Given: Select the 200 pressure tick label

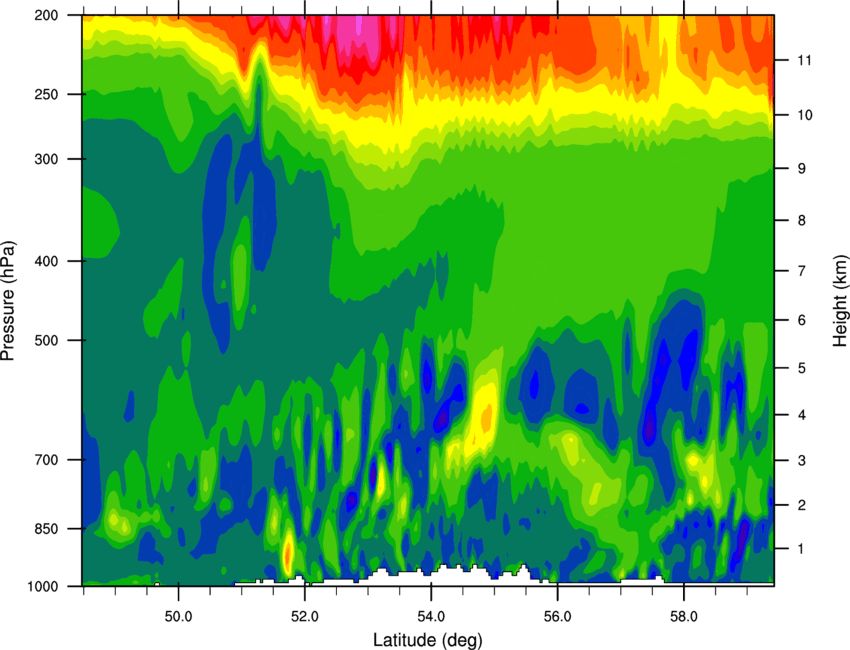Looking at the screenshot, I should (47, 15).
